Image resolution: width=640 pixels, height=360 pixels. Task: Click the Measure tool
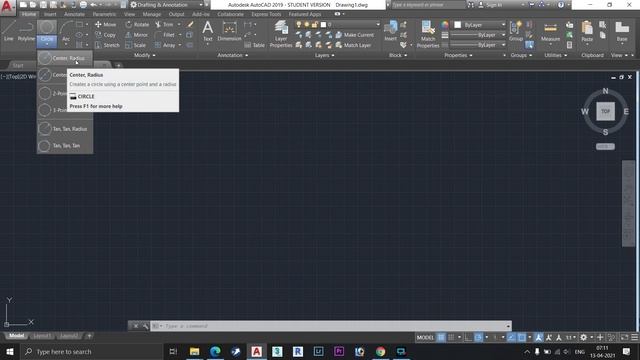550,31
